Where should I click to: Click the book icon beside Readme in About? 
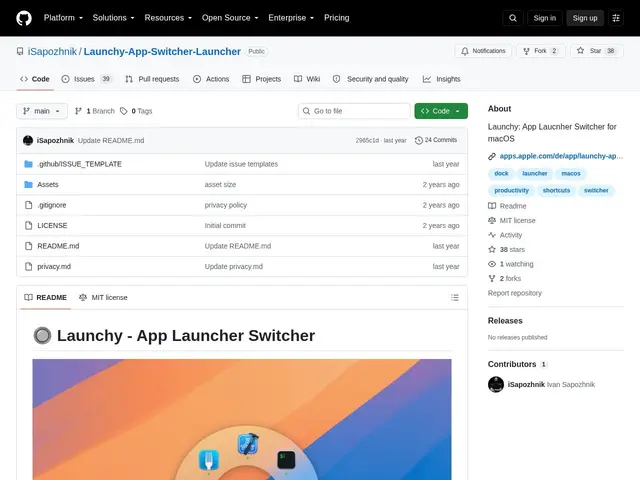492,206
